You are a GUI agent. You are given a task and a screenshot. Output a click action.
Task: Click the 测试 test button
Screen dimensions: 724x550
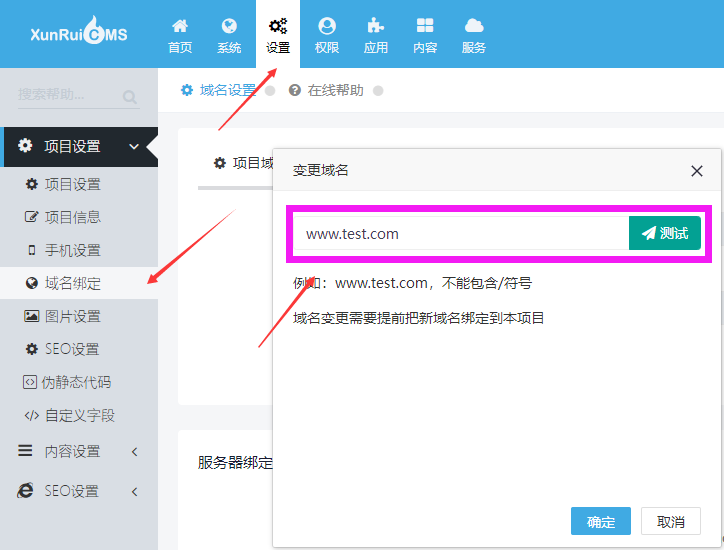coord(665,233)
